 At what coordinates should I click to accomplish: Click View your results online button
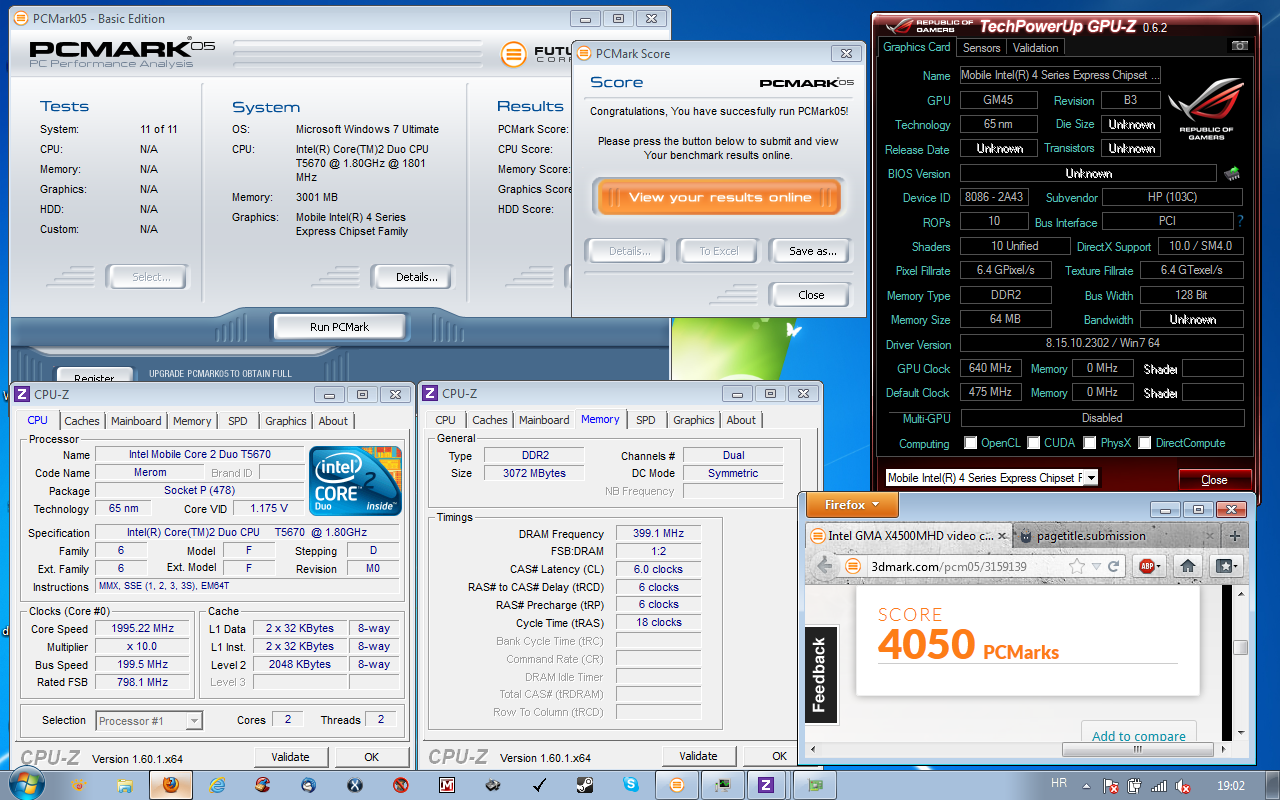point(720,197)
